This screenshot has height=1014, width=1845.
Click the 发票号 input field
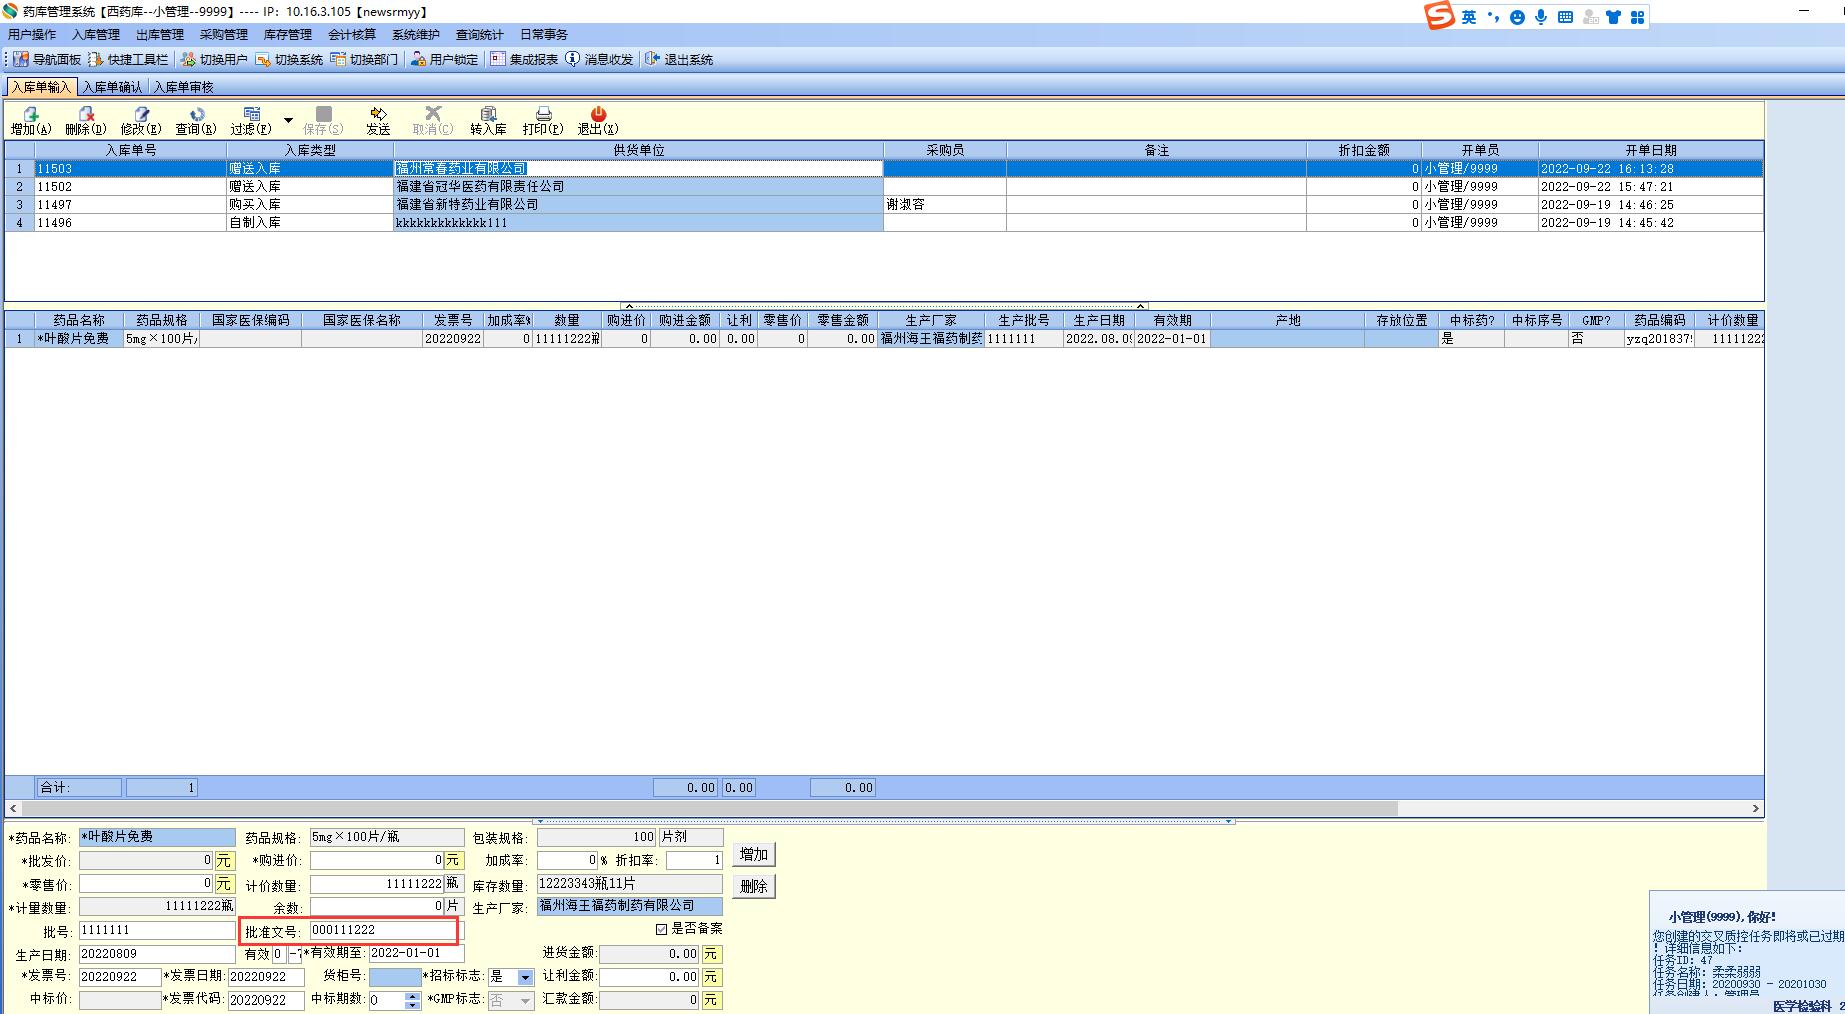120,977
